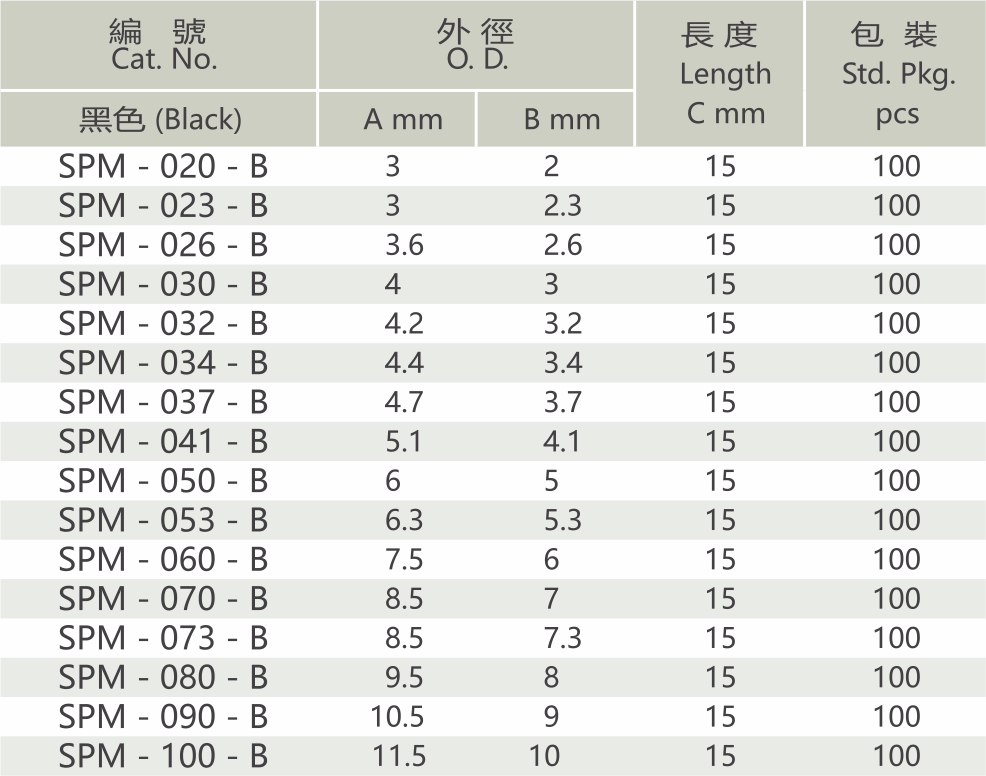Click the 10.5 A mm value

pyautogui.click(x=397, y=717)
